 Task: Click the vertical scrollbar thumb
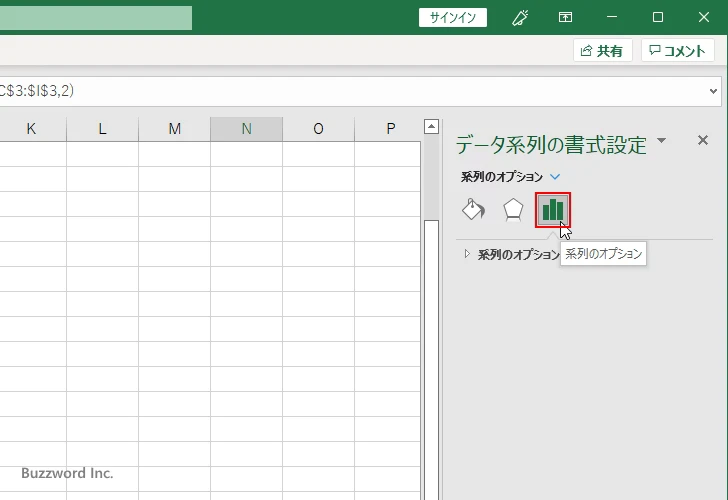pyautogui.click(x=431, y=360)
